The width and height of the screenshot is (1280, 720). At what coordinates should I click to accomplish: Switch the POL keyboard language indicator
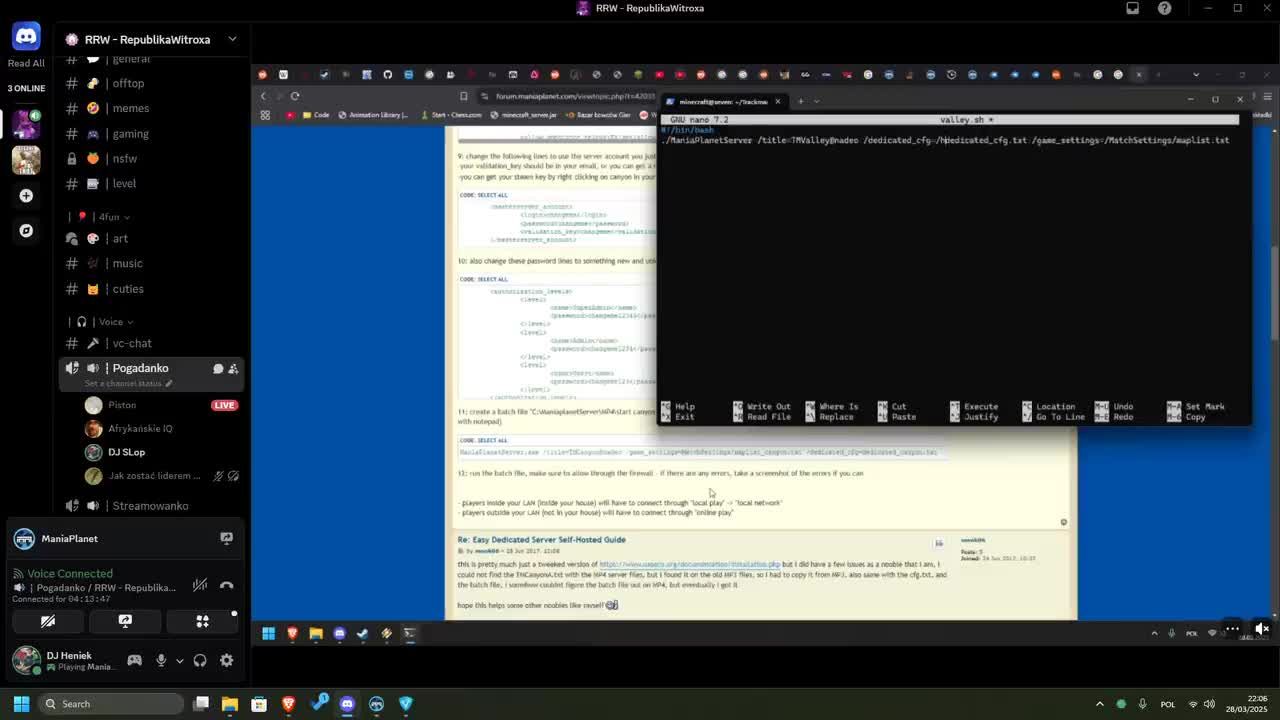pos(1167,704)
